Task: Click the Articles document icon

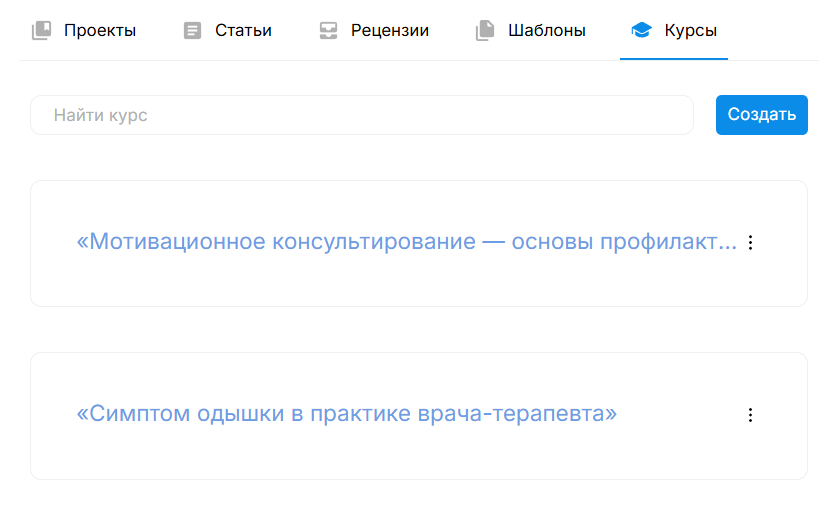Action: click(x=192, y=31)
